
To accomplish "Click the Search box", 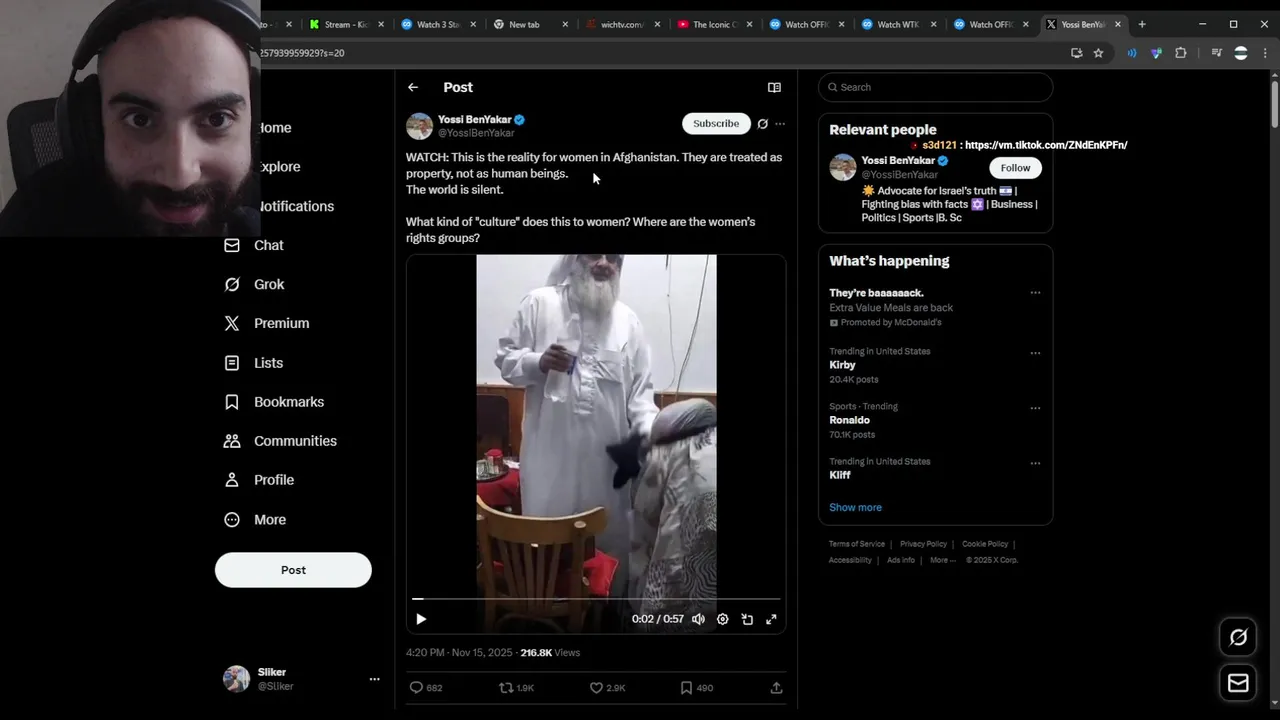I will click(936, 87).
